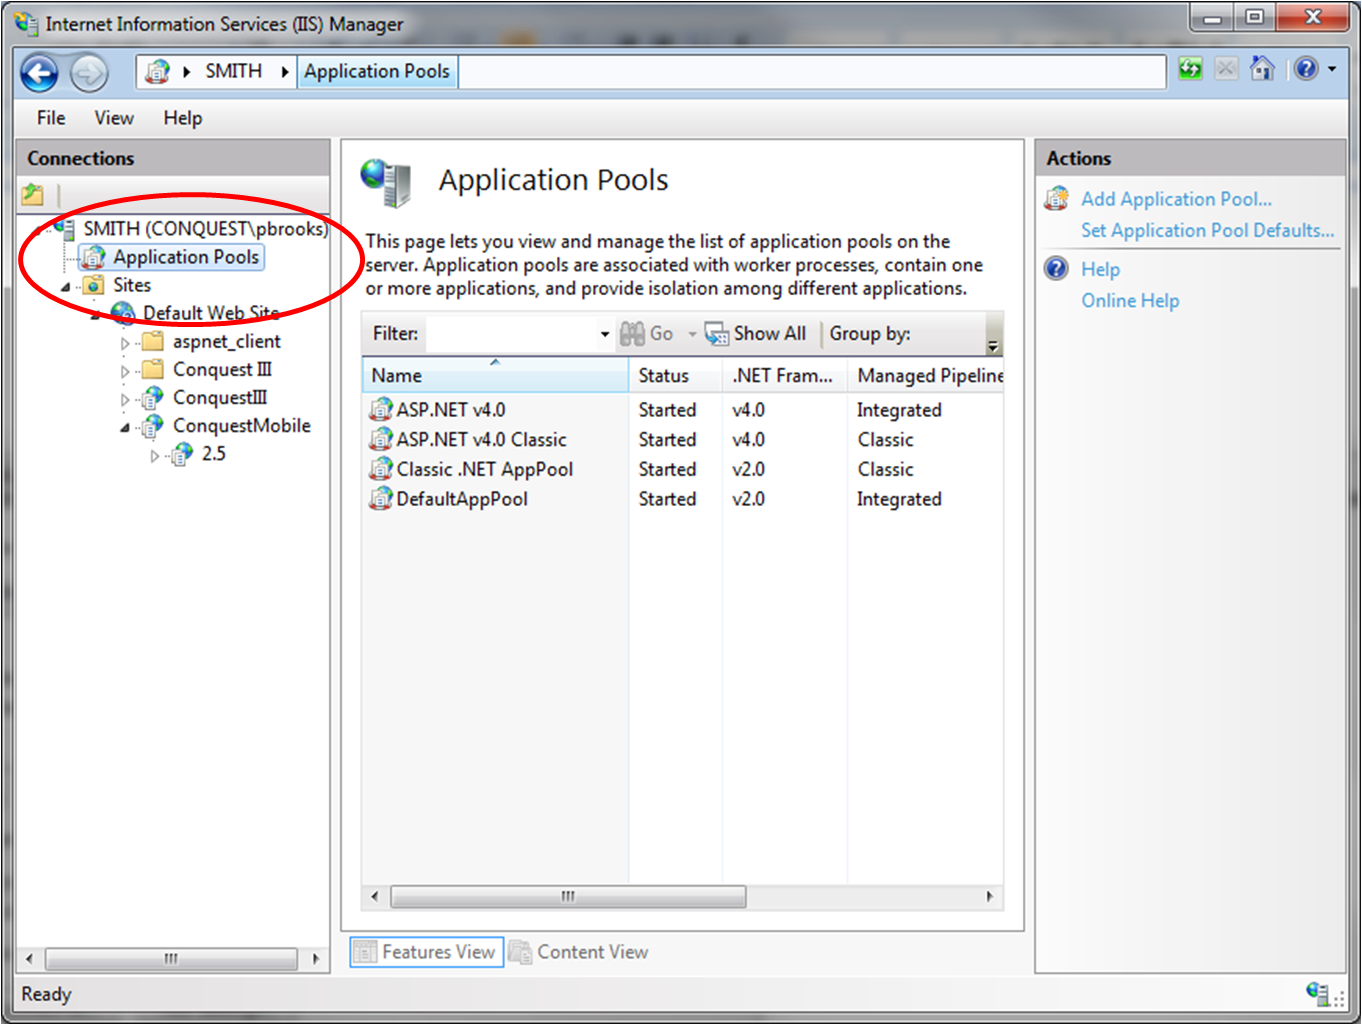The height and width of the screenshot is (1025, 1362).
Task: Click the Sites folder icon
Action: 93,285
